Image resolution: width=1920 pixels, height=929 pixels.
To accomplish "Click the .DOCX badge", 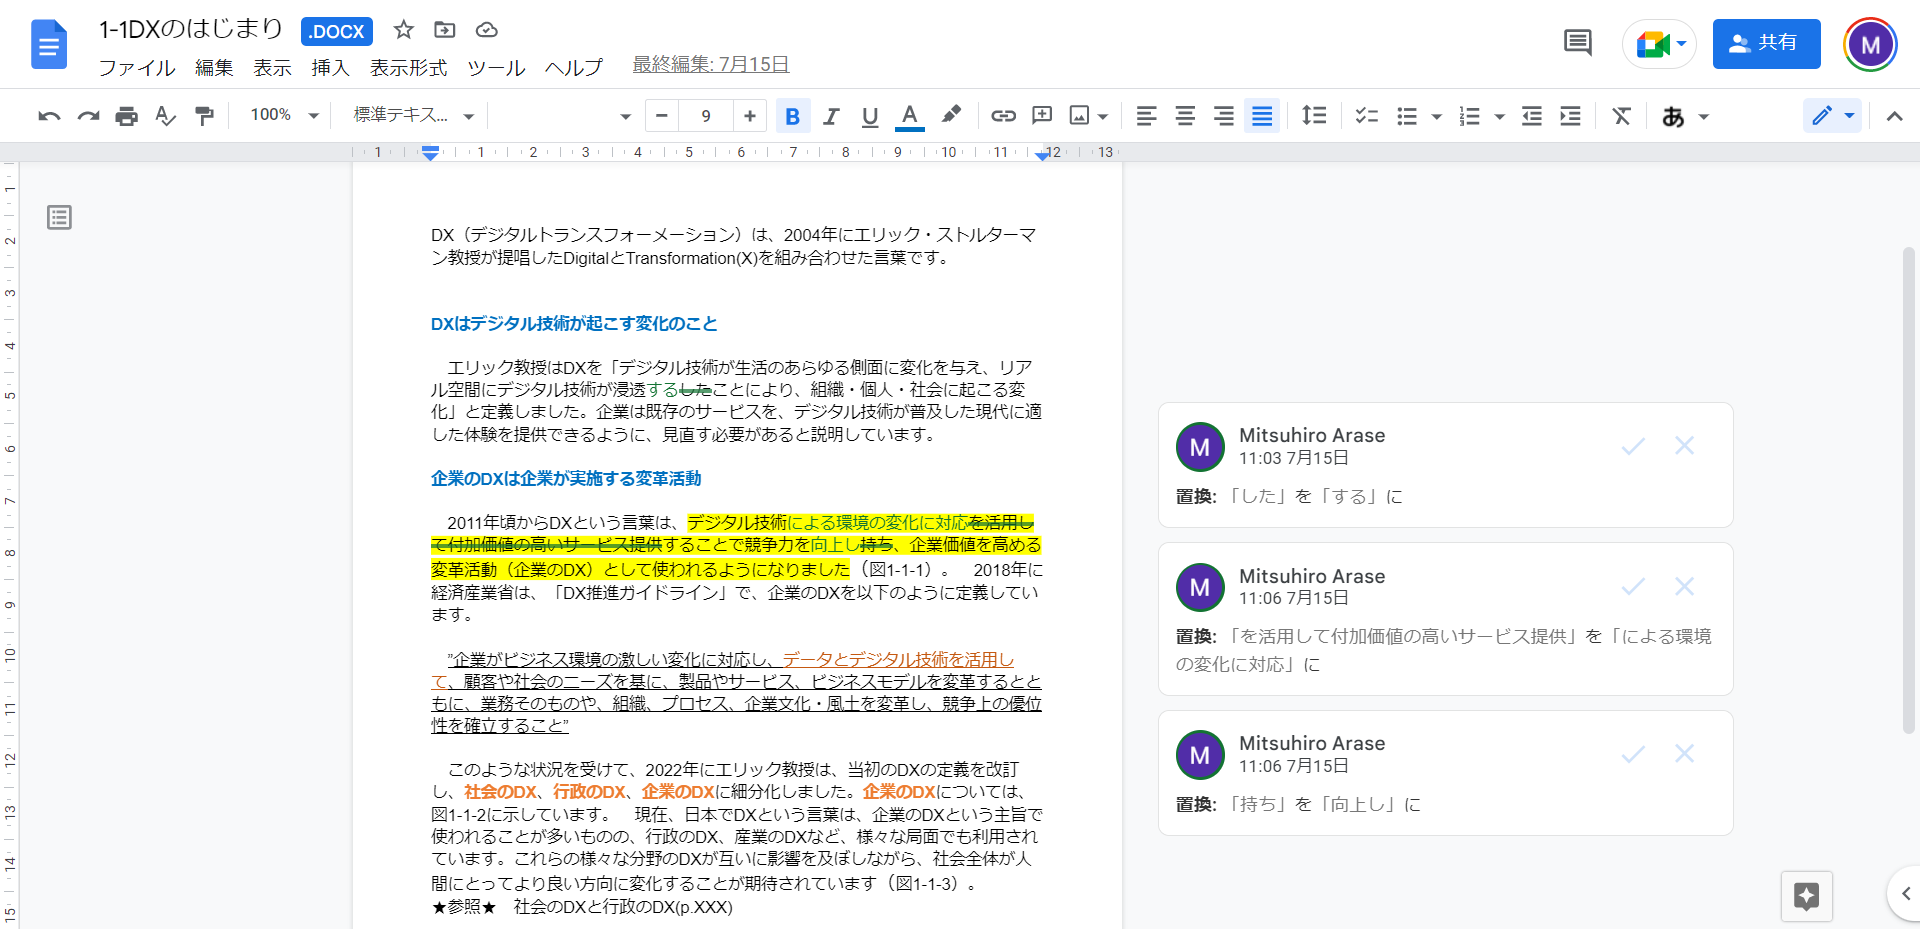I will (337, 31).
